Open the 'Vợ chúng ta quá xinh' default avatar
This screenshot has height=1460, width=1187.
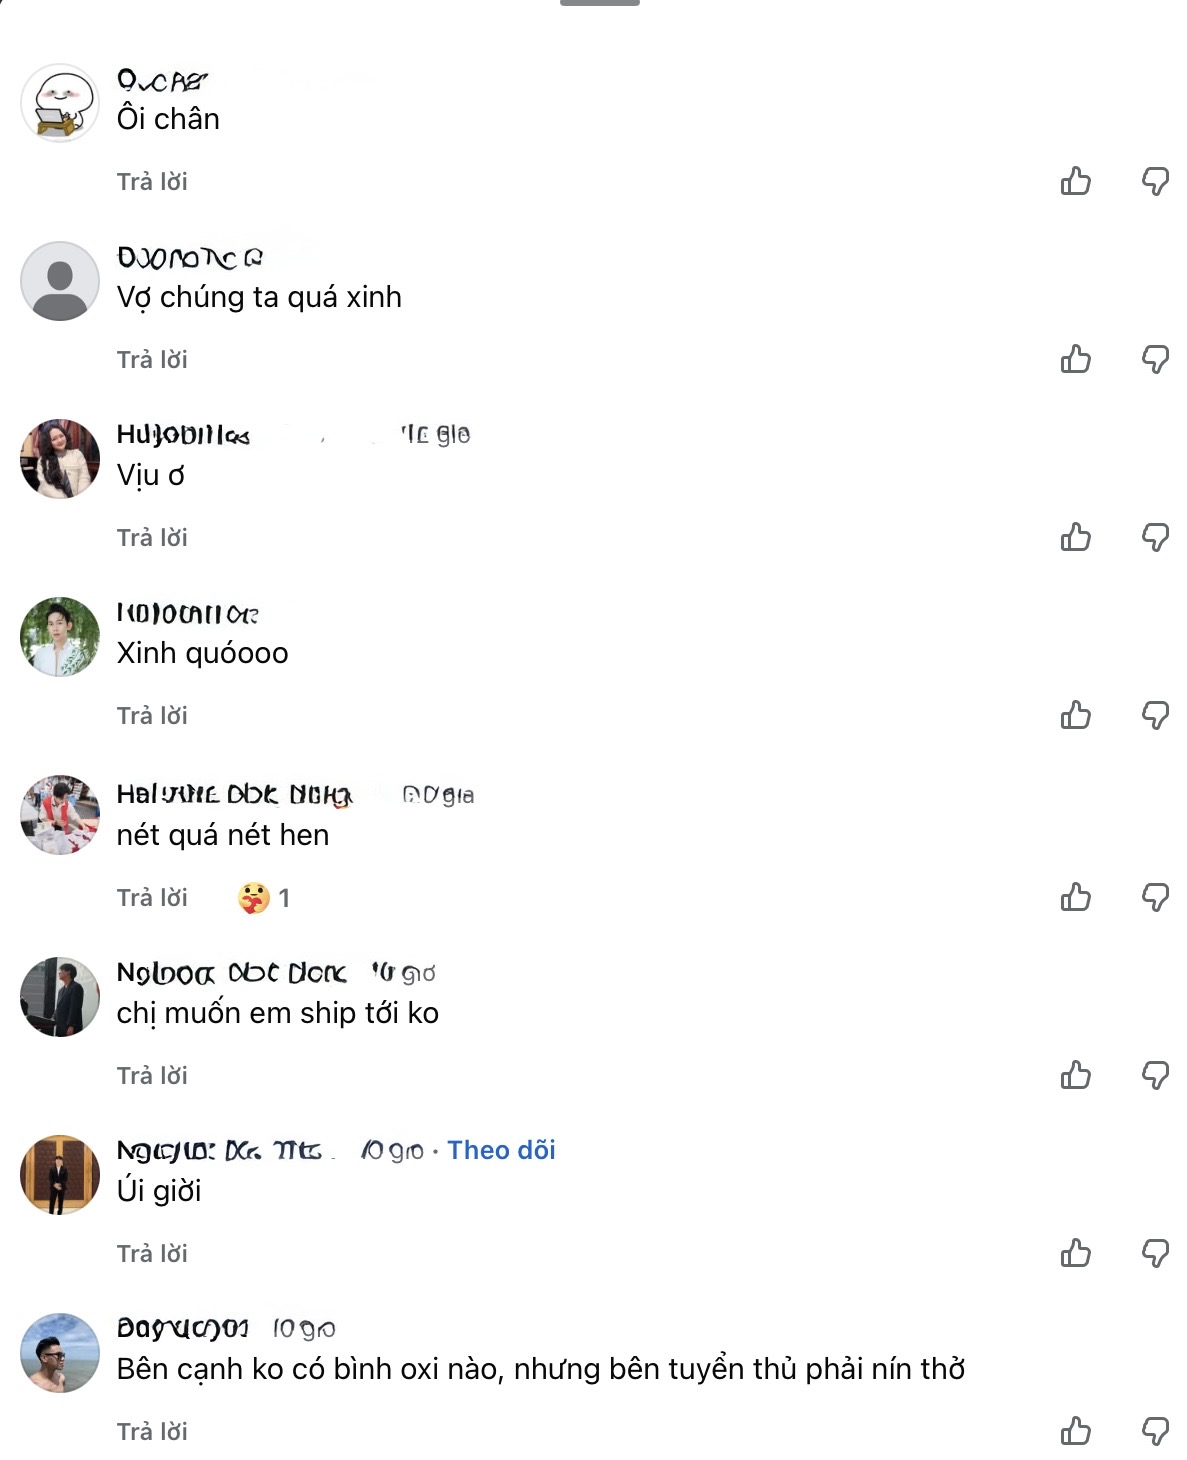click(x=60, y=281)
